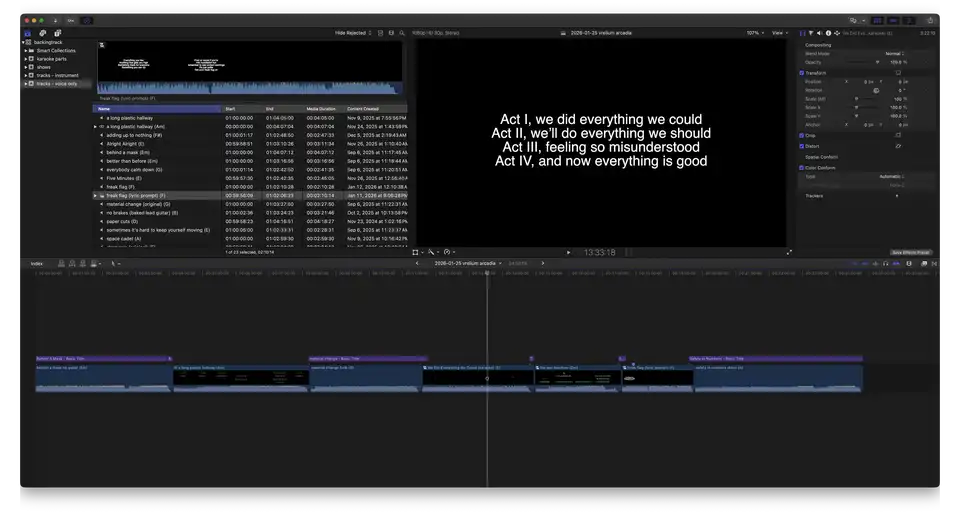Enter full screen viewer via arrows icon

[x=789, y=252]
